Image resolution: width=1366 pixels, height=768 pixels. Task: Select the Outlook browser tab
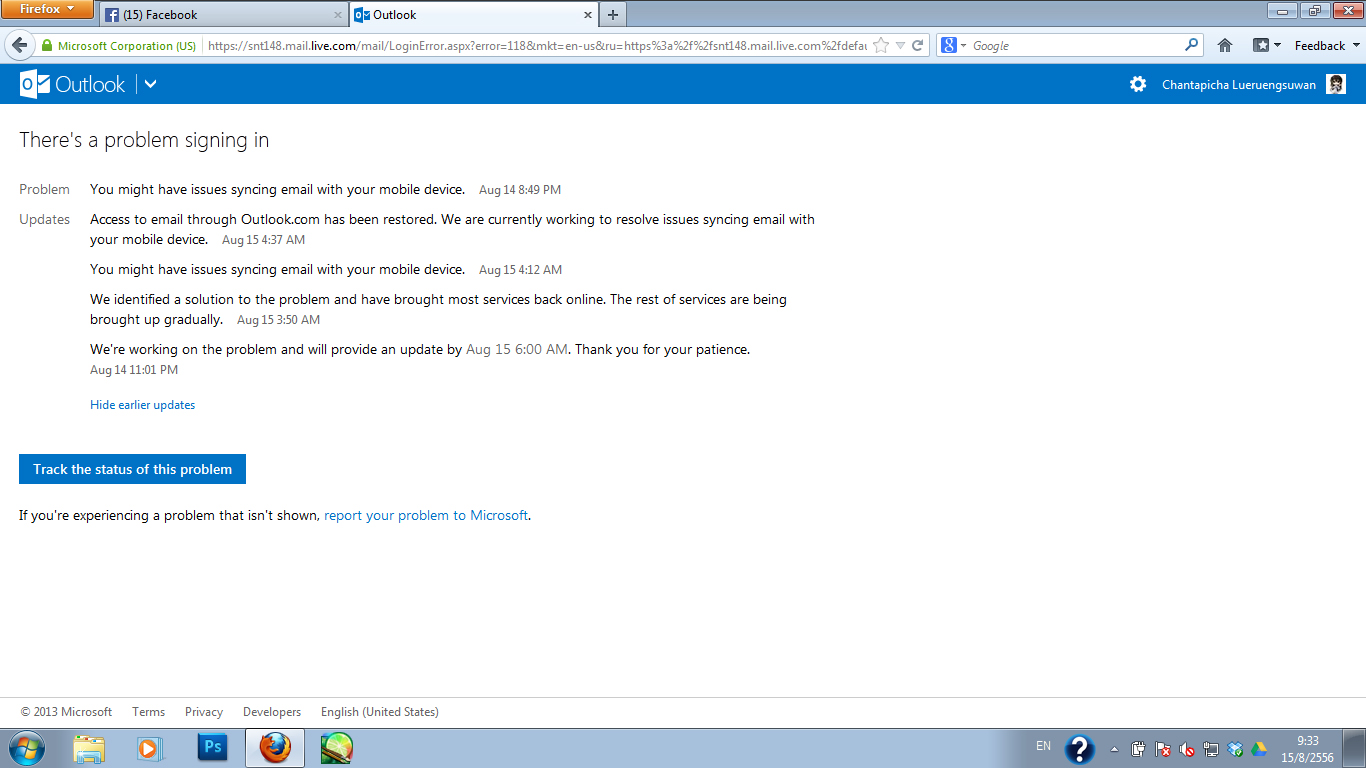pos(473,15)
